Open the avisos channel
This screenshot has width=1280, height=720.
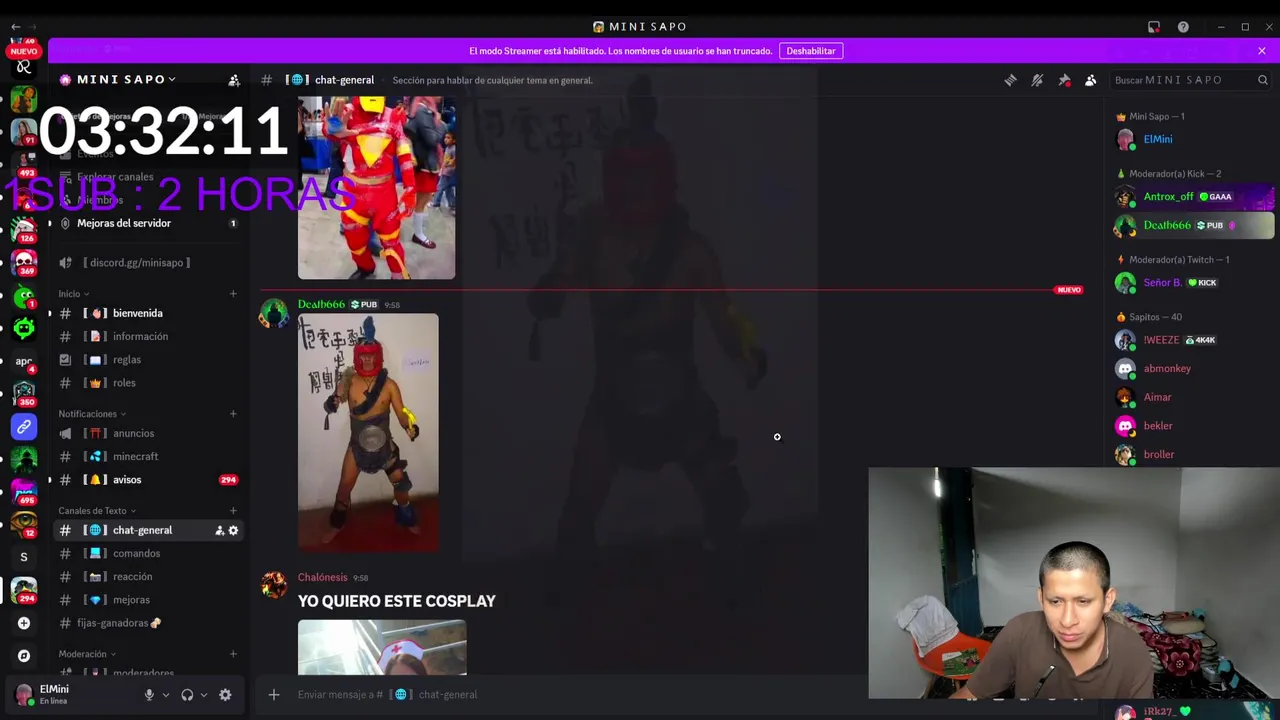point(127,479)
